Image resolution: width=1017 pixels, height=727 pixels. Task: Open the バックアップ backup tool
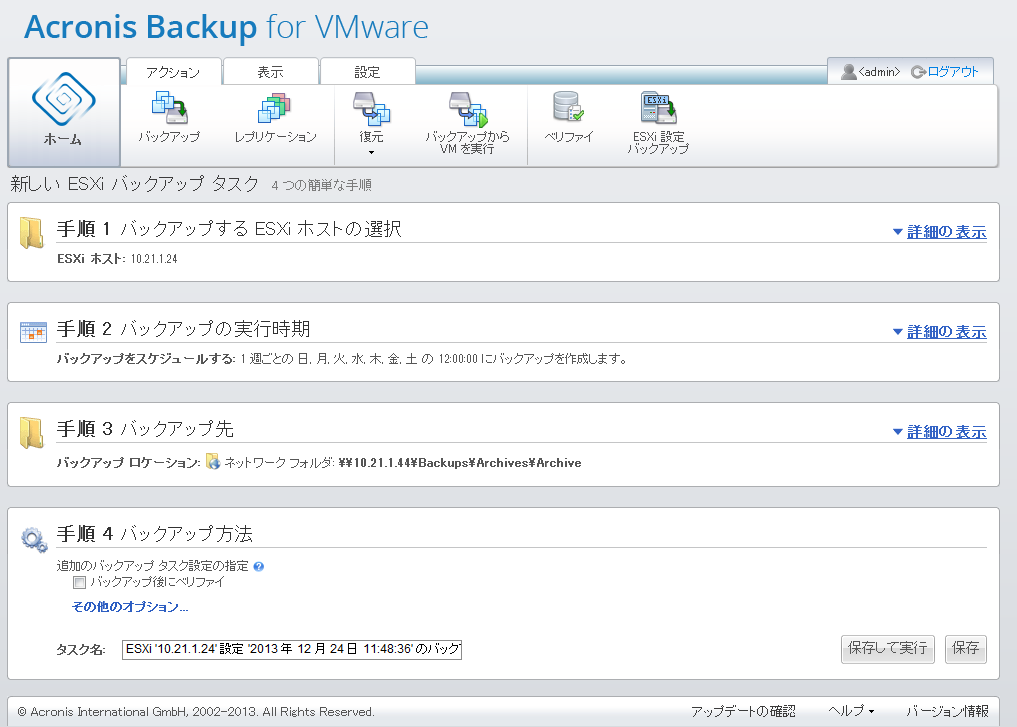(168, 108)
